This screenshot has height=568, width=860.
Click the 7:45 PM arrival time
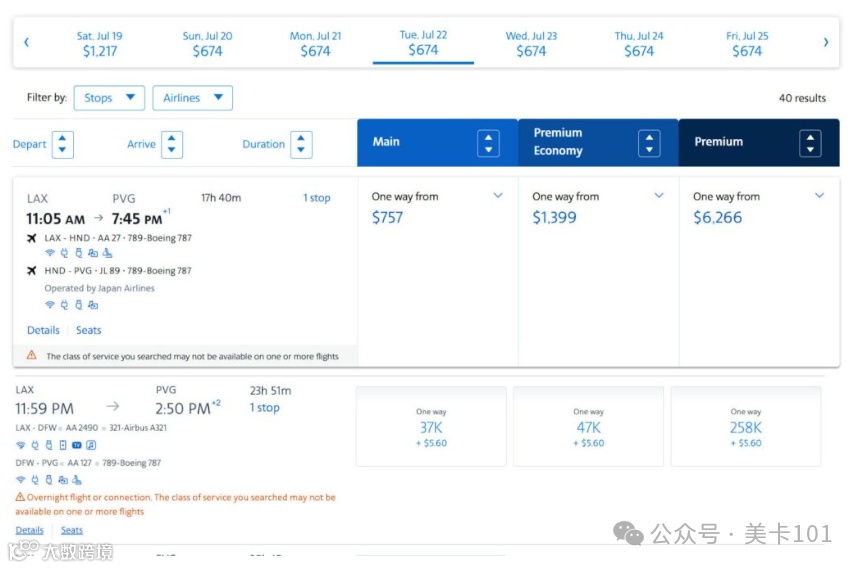tap(137, 219)
